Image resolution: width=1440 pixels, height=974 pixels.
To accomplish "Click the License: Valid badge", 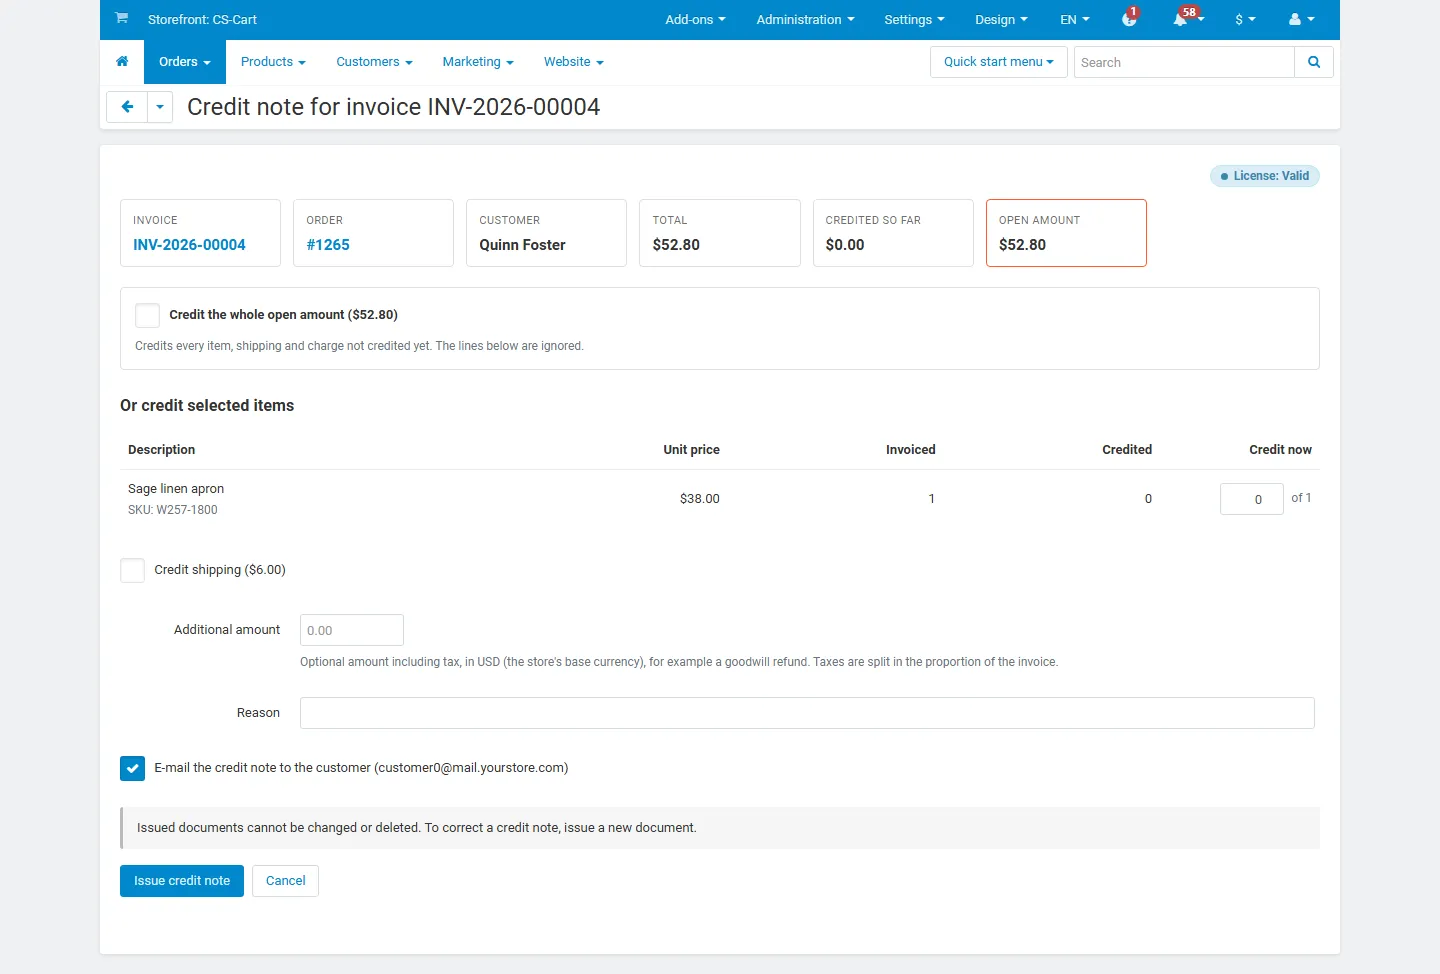I will 1265,176.
